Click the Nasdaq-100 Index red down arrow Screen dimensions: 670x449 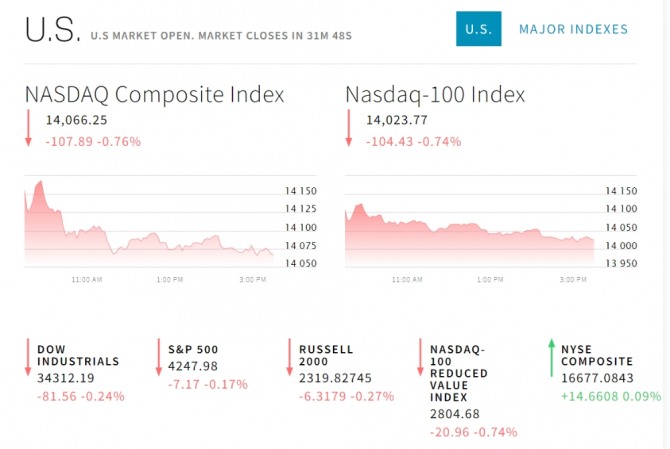click(348, 130)
